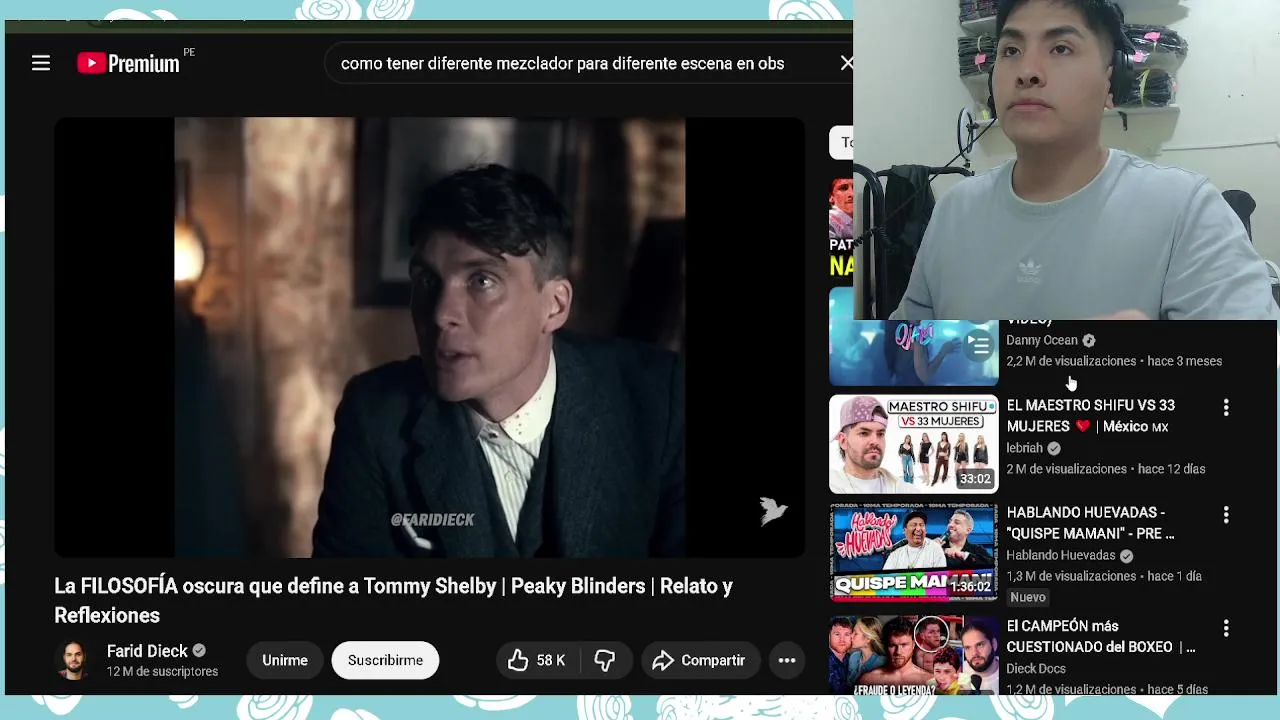Open Maestro Shifu vs 33 Mujeres thumbnail
Viewport: 1280px width, 720px height.
coord(913,444)
